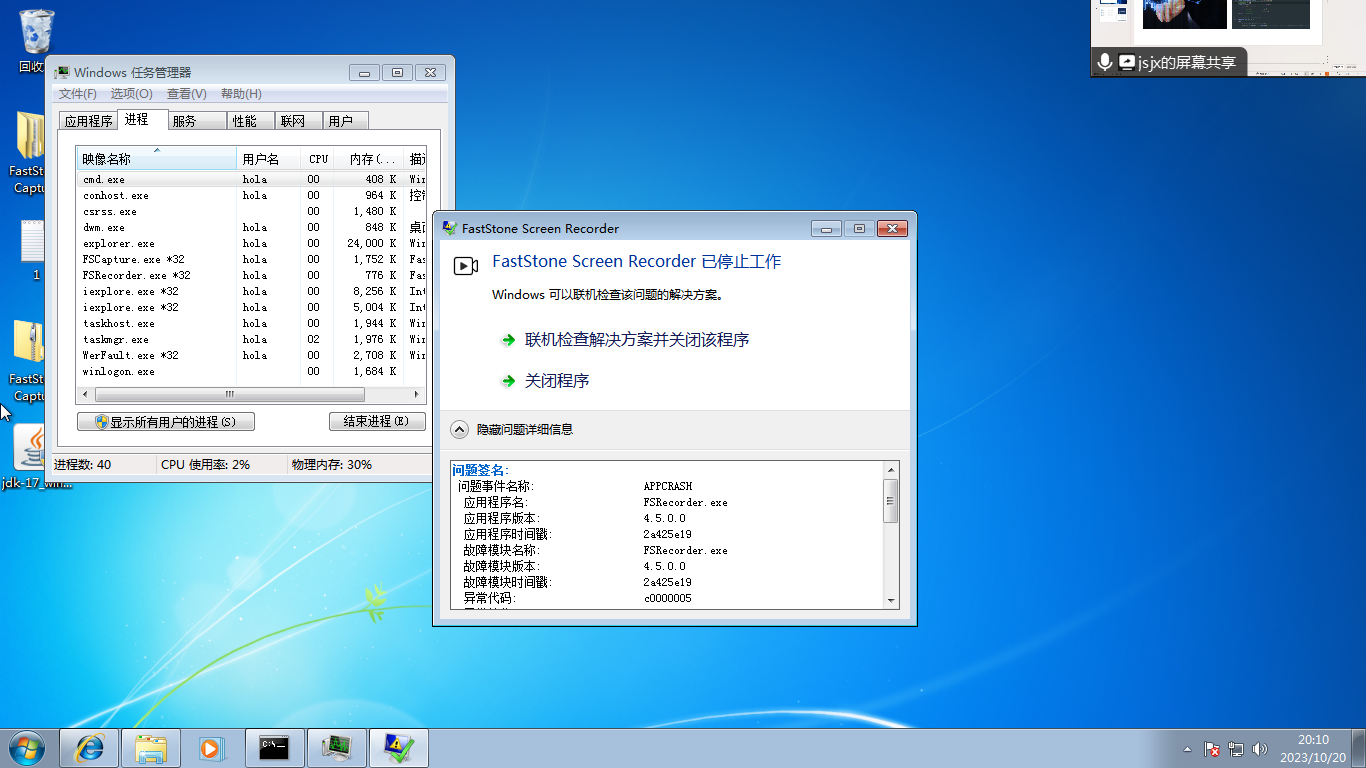Select the FSRecorder.exe process row

pos(130,275)
